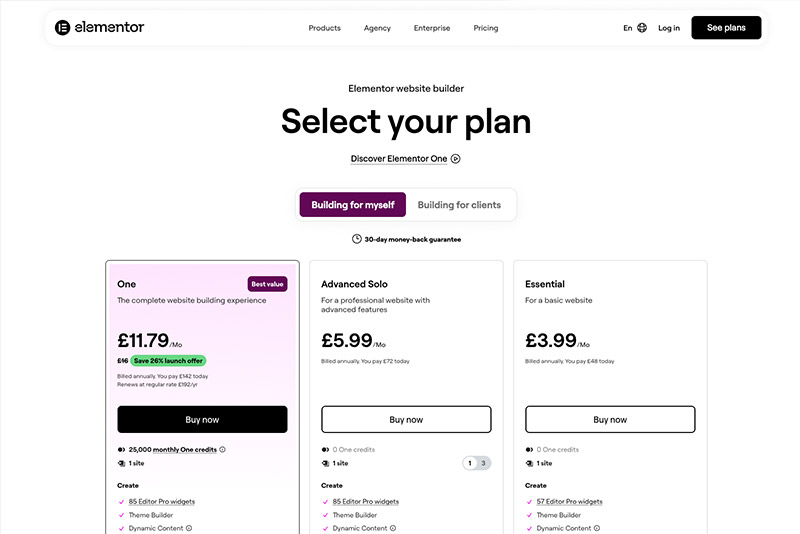This screenshot has height=534, width=800.
Task: Choose 3 sites in Advanced Solo selector
Action: coord(484,463)
